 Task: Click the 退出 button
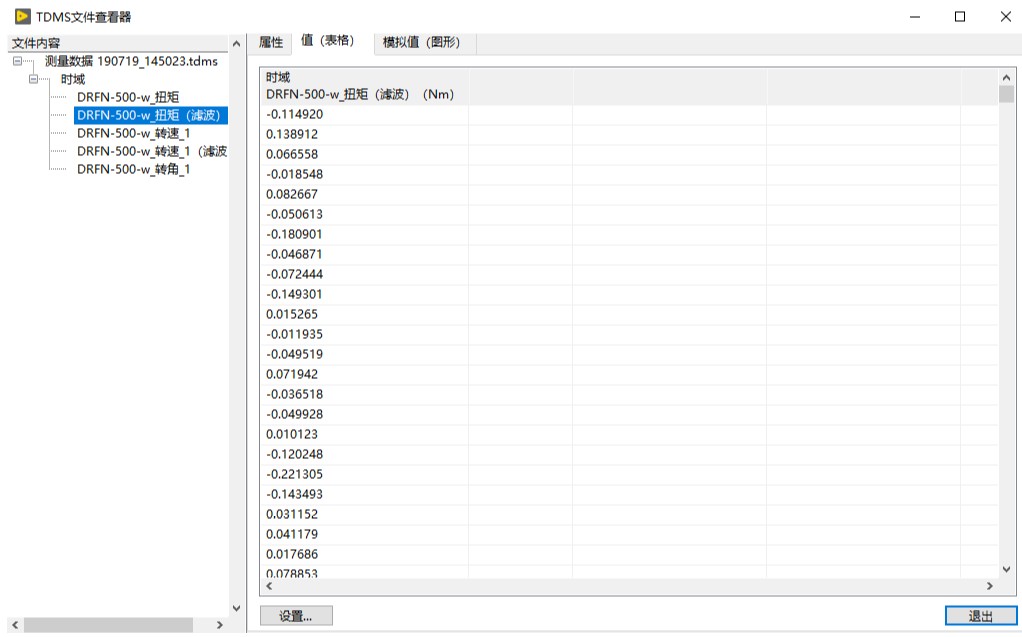(x=979, y=616)
